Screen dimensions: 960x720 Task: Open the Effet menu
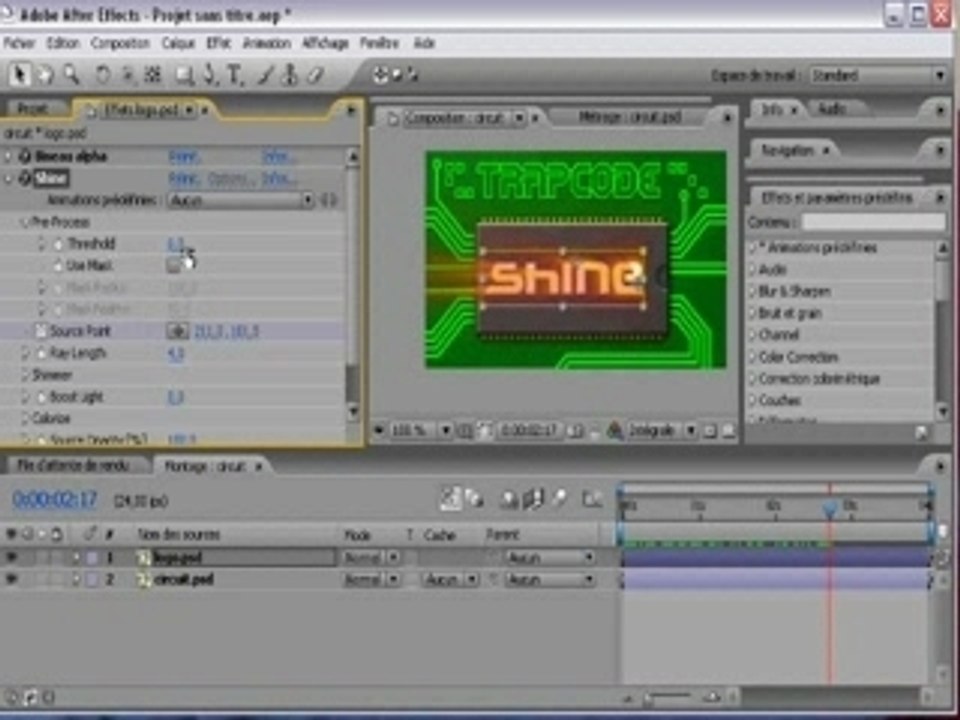pyautogui.click(x=219, y=43)
